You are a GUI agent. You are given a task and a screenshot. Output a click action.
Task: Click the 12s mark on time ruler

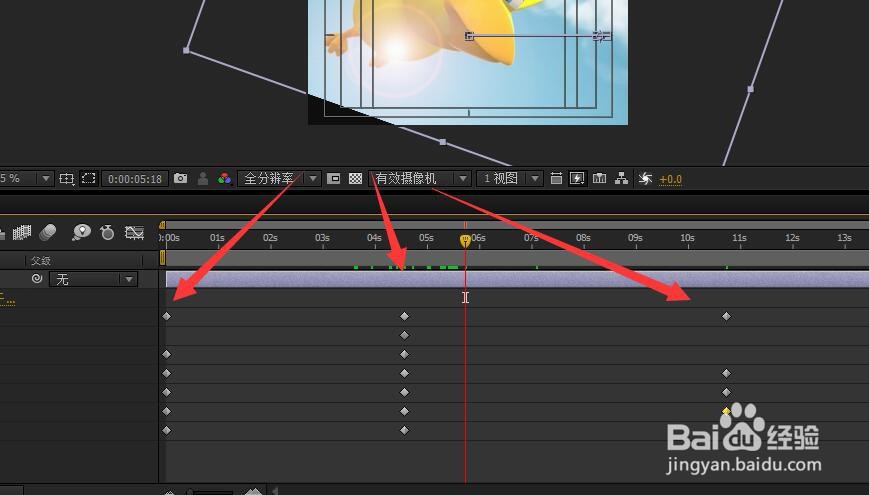pos(792,238)
